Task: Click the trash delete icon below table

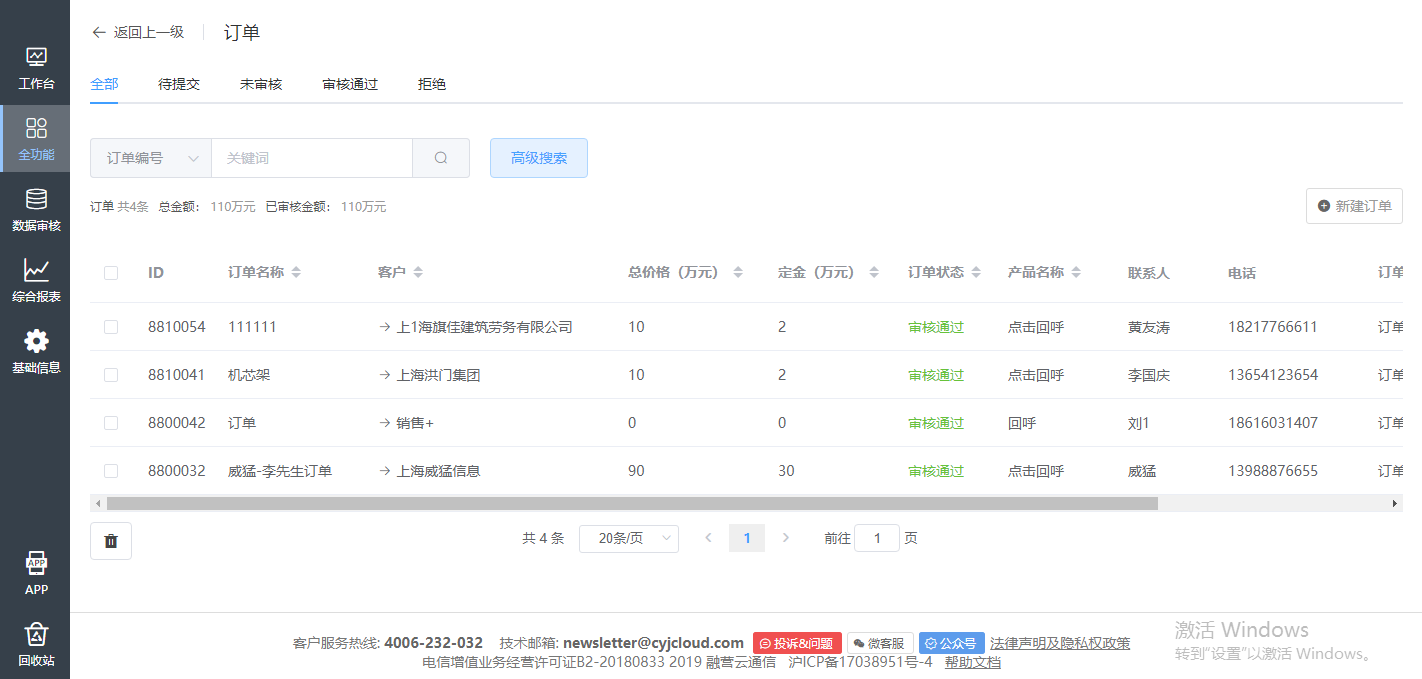Action: [111, 541]
